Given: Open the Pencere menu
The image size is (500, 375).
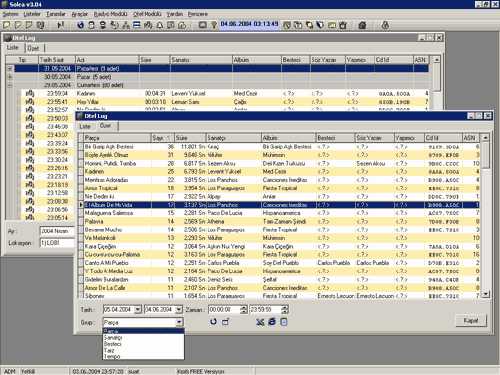Looking at the screenshot, I should (198, 14).
